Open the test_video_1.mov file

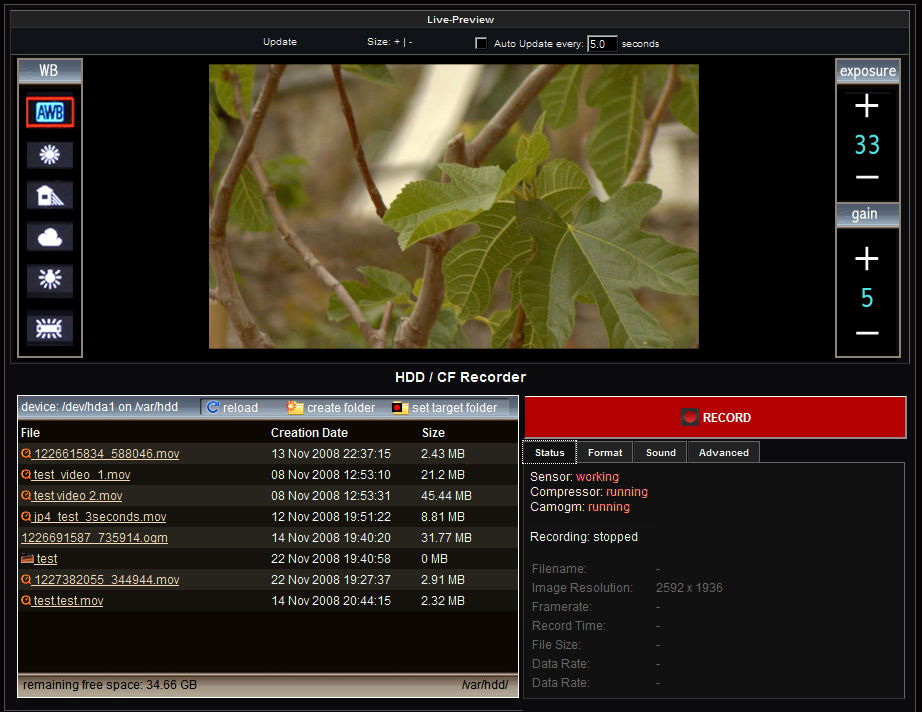point(81,475)
